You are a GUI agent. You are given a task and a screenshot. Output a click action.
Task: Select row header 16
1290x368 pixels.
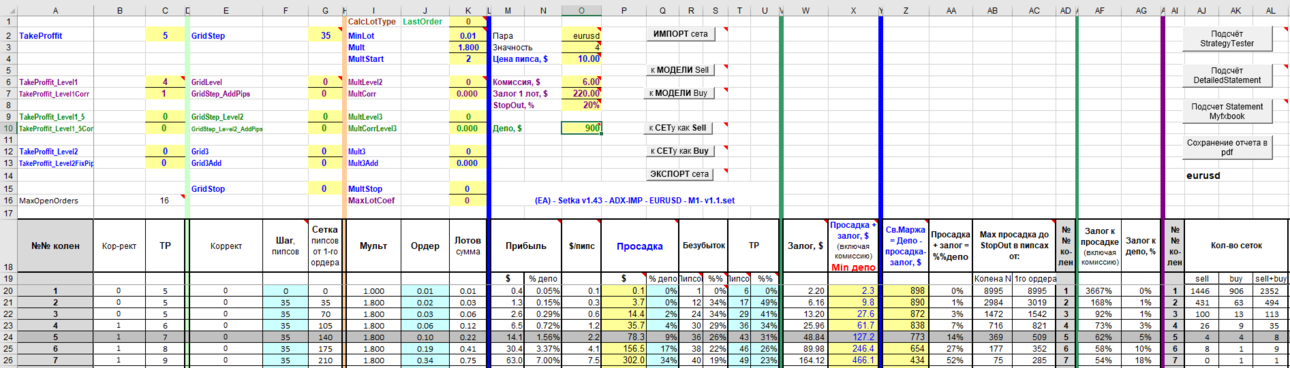[8, 200]
